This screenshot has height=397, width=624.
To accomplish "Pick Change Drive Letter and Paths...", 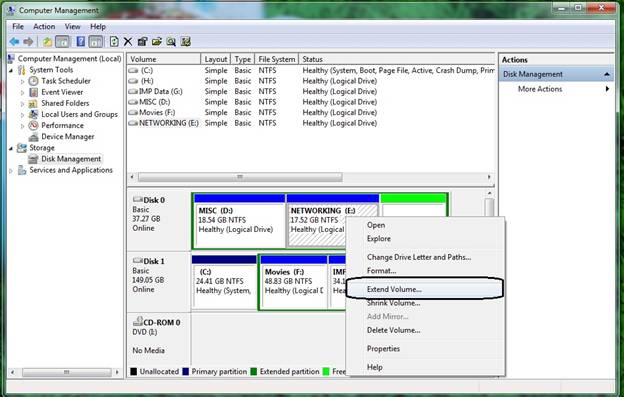I will click(425, 257).
